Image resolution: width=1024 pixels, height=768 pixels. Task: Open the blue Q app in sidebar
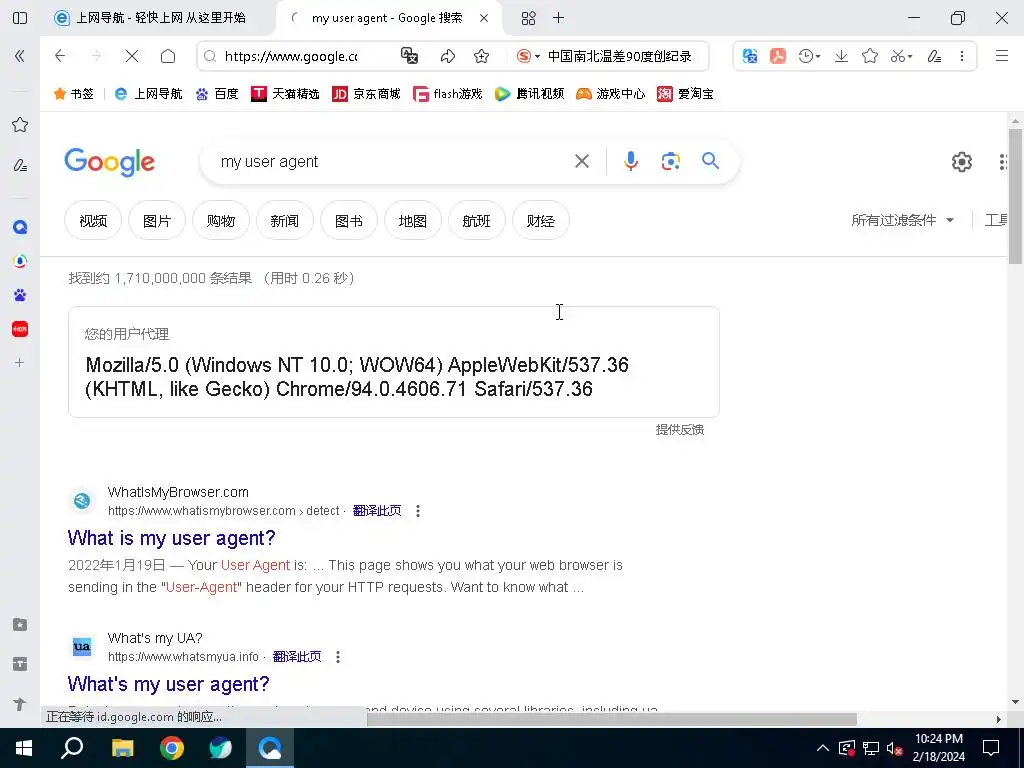tap(20, 227)
